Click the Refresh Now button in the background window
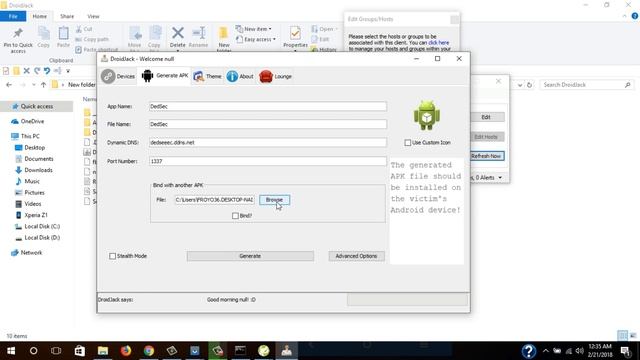640x360 pixels. (486, 156)
